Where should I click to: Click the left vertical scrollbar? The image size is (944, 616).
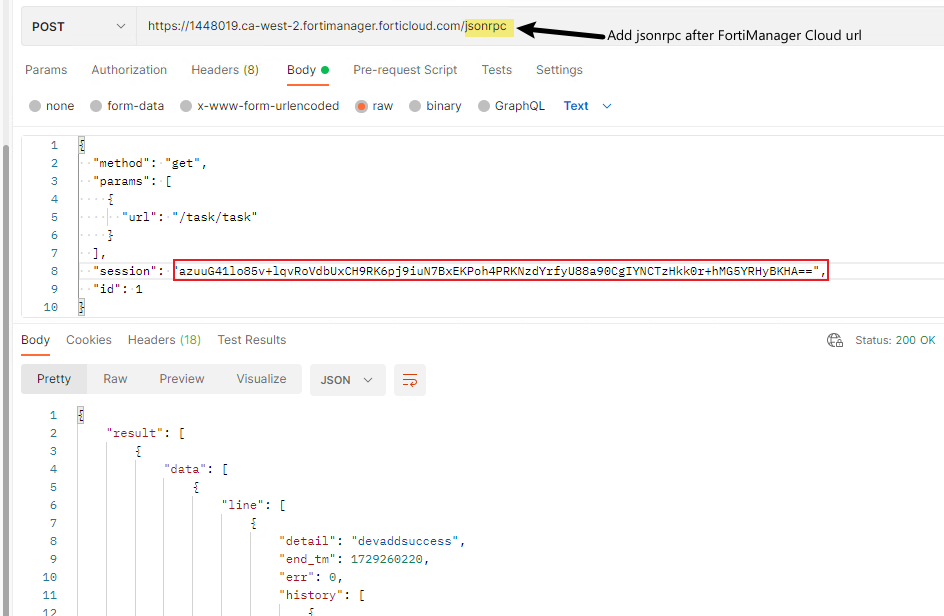click(x=6, y=379)
